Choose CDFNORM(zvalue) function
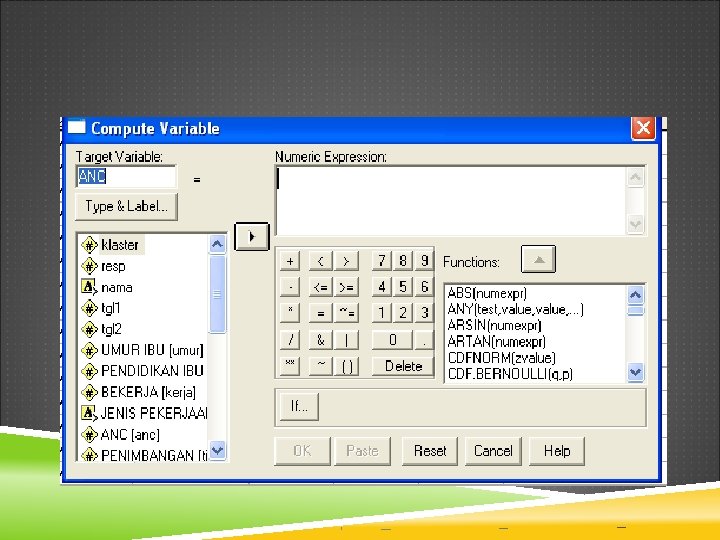The height and width of the screenshot is (540, 720). (502, 357)
